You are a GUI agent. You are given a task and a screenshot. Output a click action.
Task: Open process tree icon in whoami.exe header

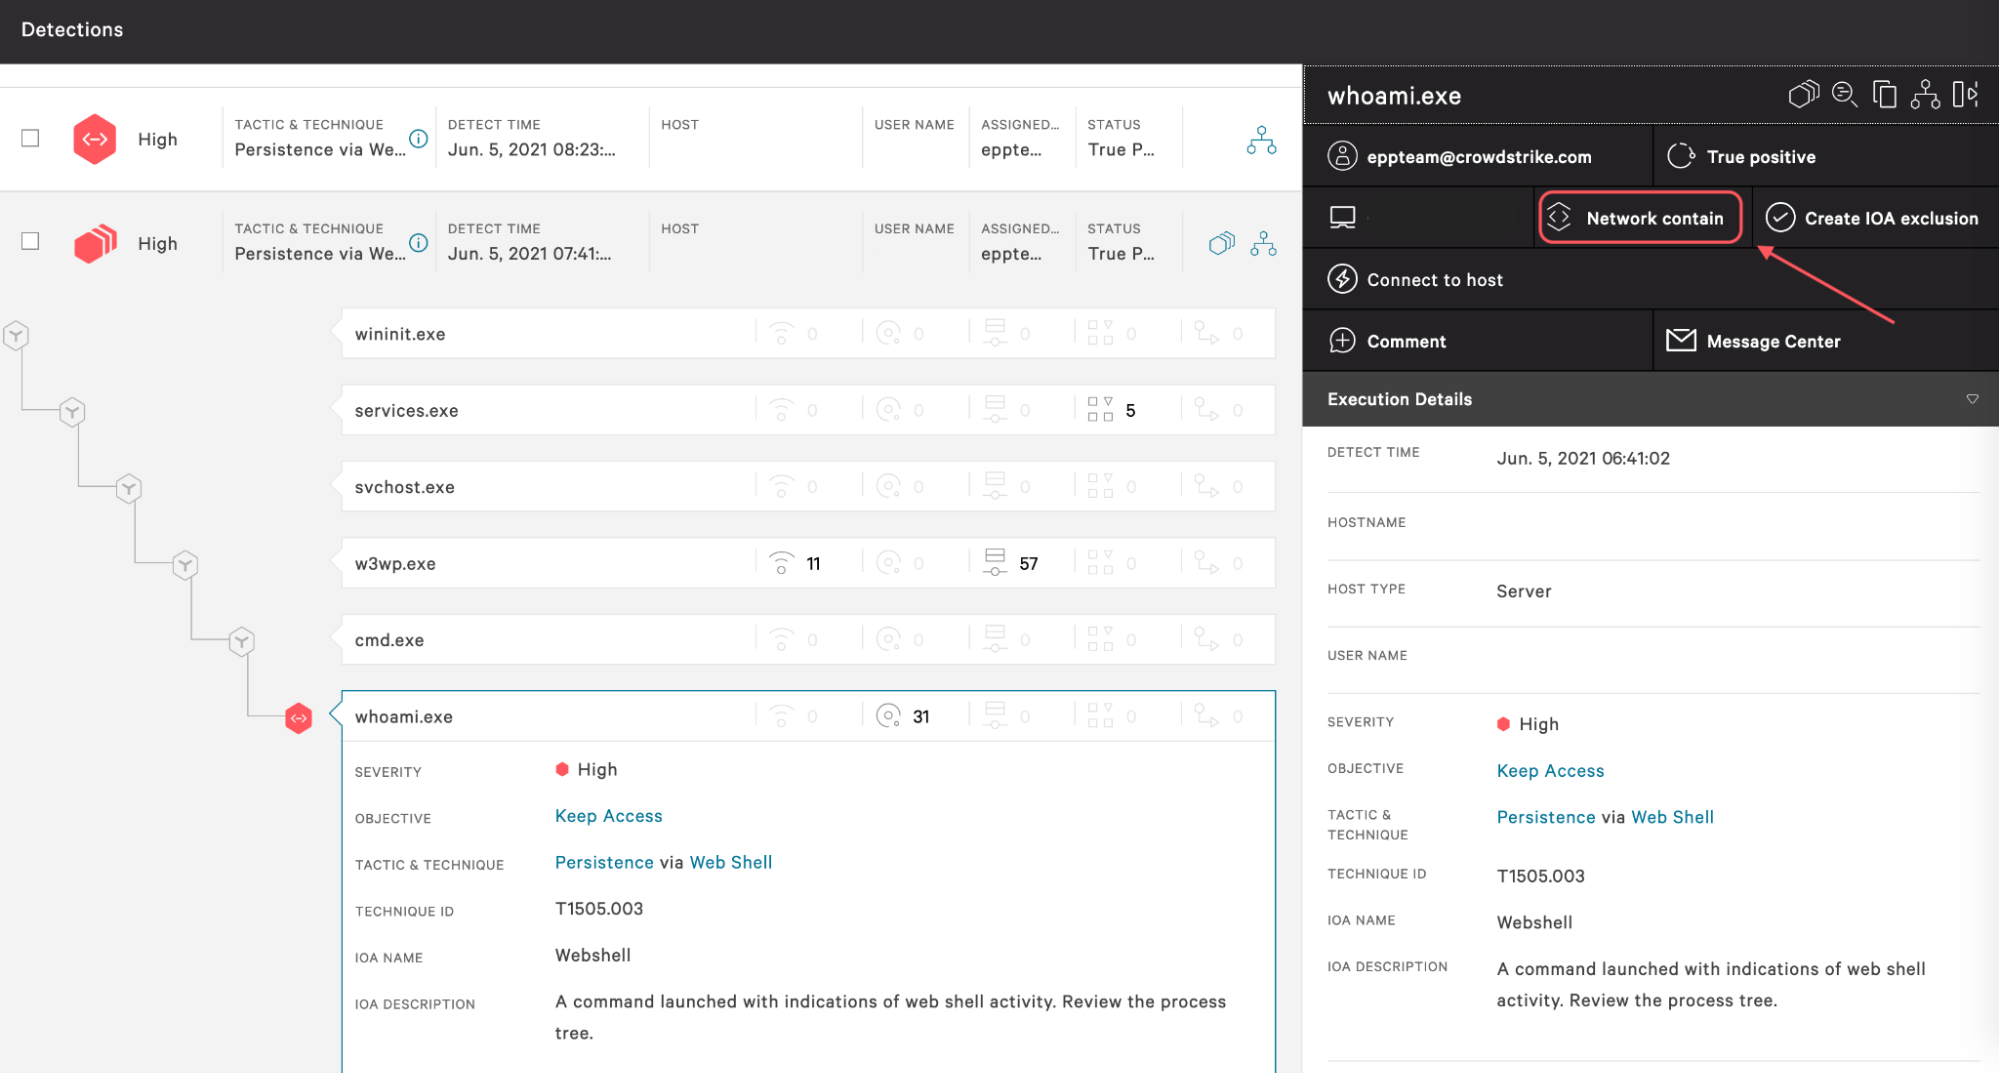tap(1925, 95)
